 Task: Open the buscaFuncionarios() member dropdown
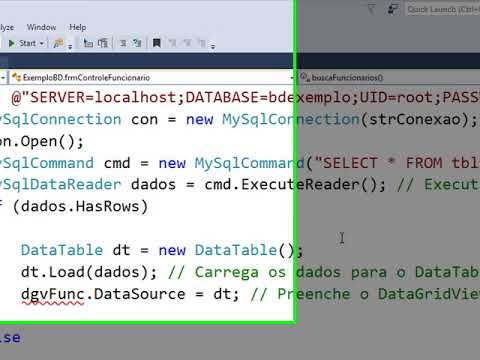point(388,78)
